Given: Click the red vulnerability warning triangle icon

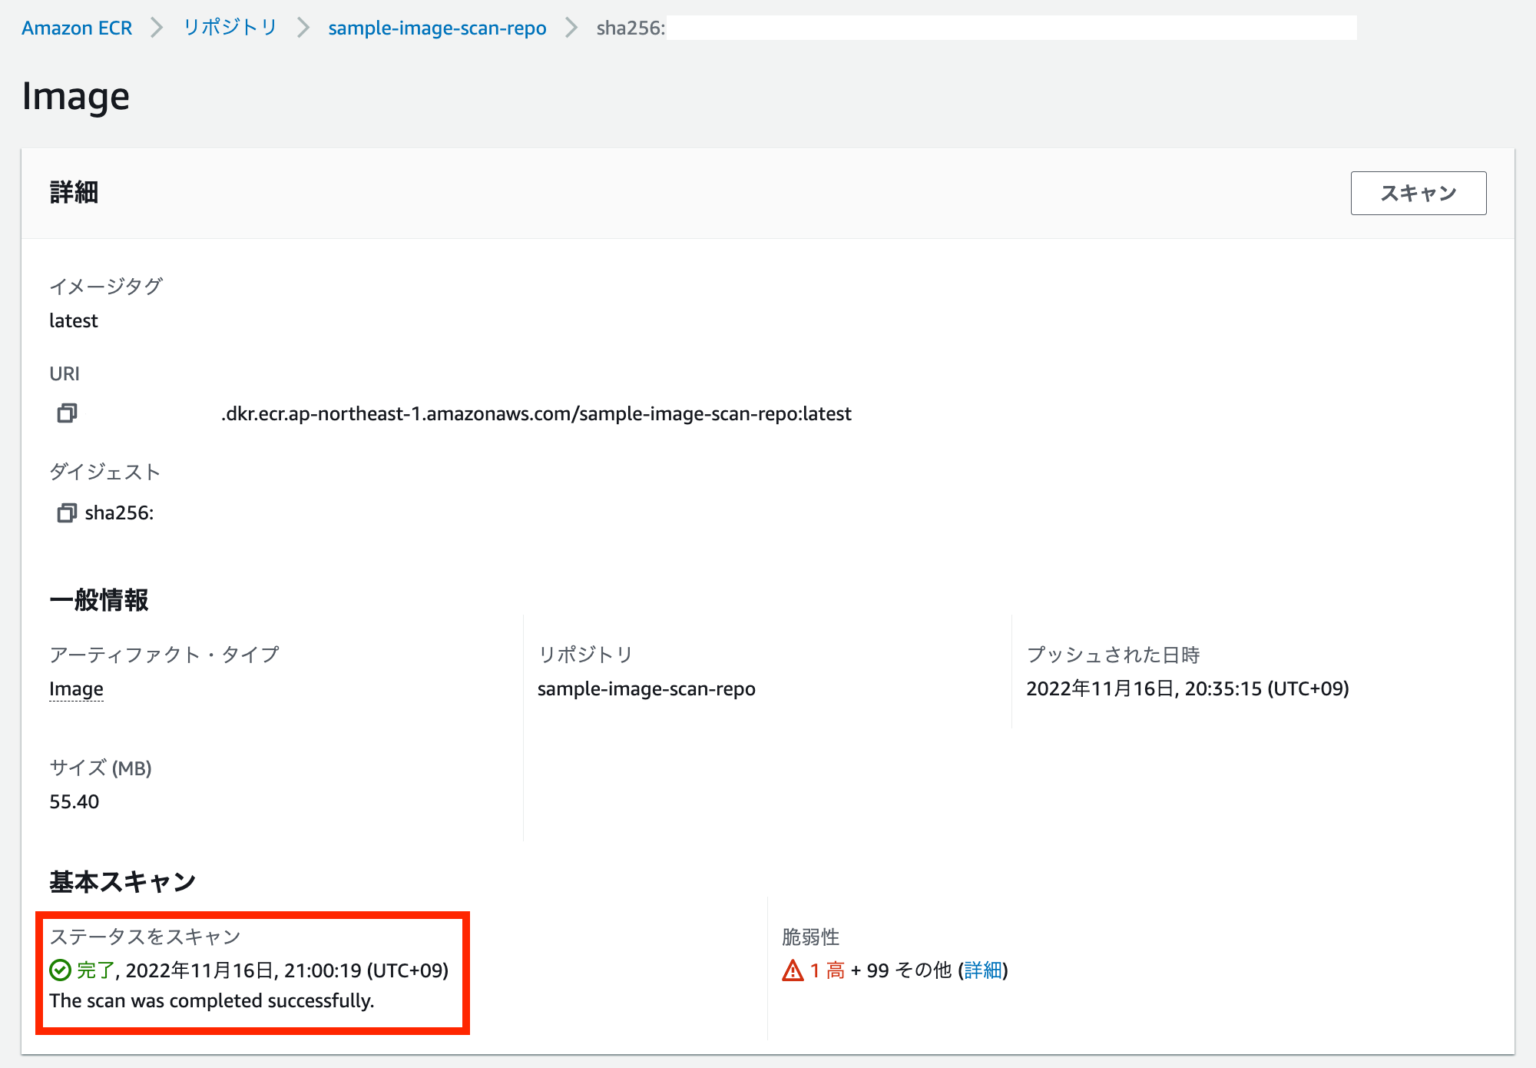Looking at the screenshot, I should coord(790,969).
